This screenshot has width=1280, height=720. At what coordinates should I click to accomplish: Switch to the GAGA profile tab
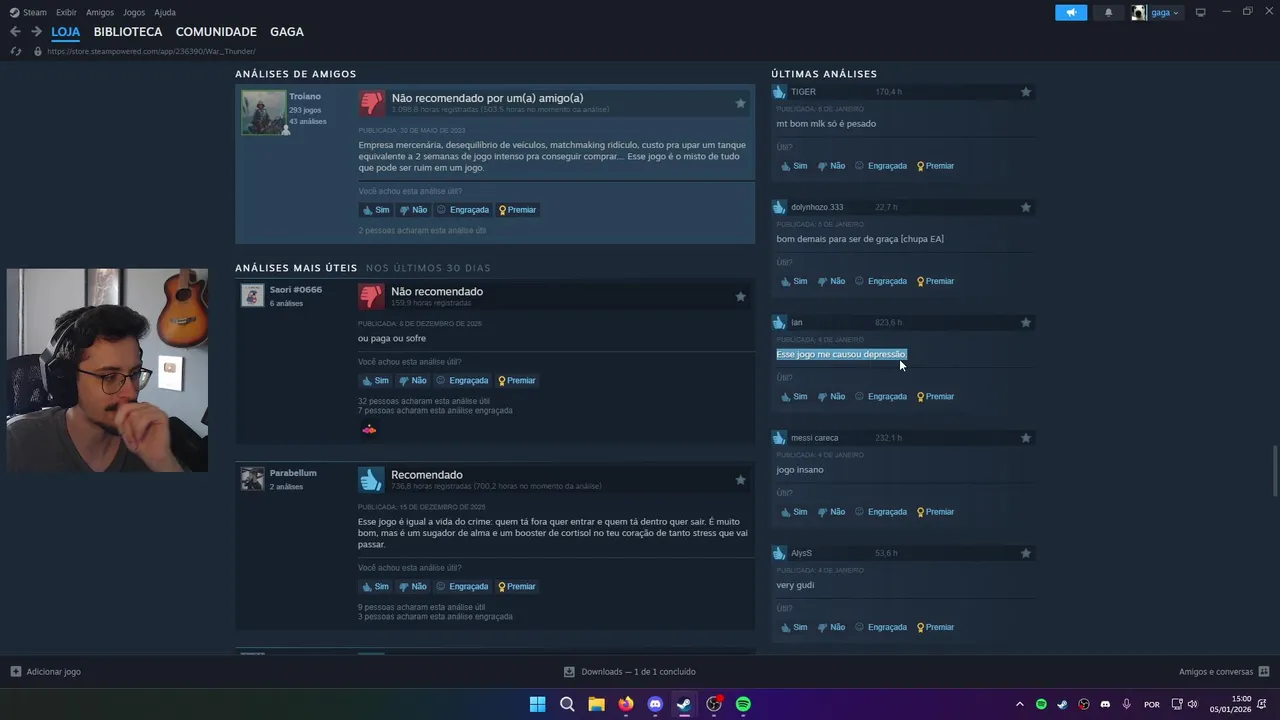[286, 32]
